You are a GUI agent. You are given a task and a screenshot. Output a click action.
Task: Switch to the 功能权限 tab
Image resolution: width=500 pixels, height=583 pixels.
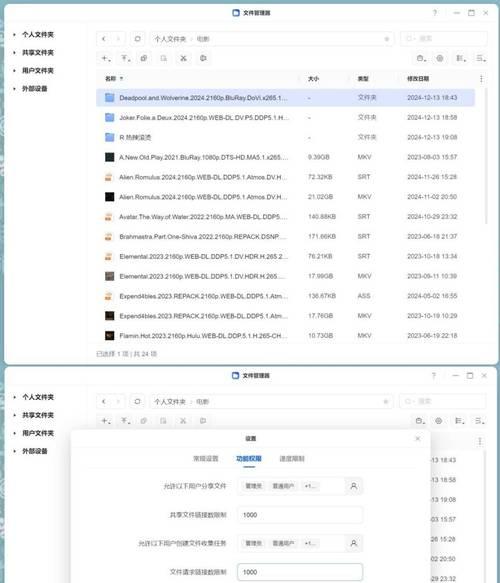pyautogui.click(x=249, y=458)
